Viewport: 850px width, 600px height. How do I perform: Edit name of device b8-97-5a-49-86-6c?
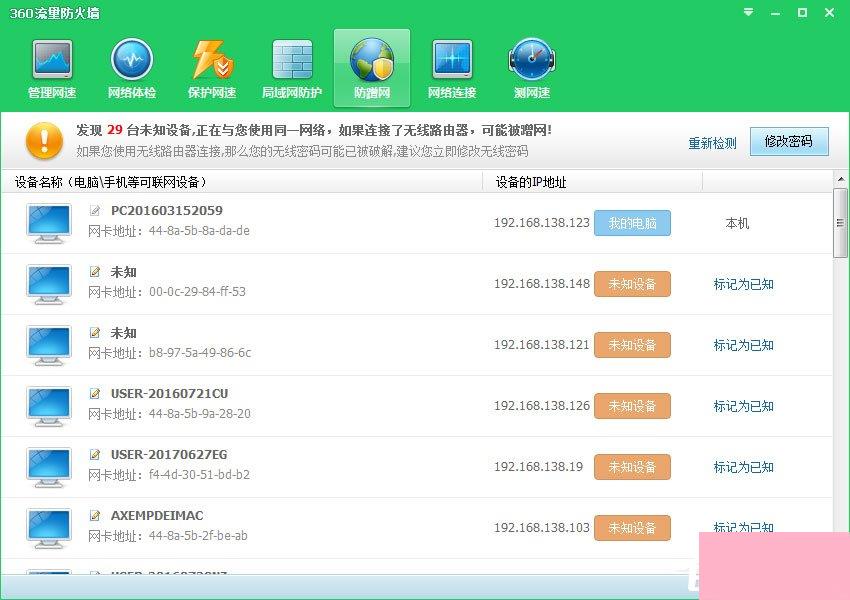[95, 332]
